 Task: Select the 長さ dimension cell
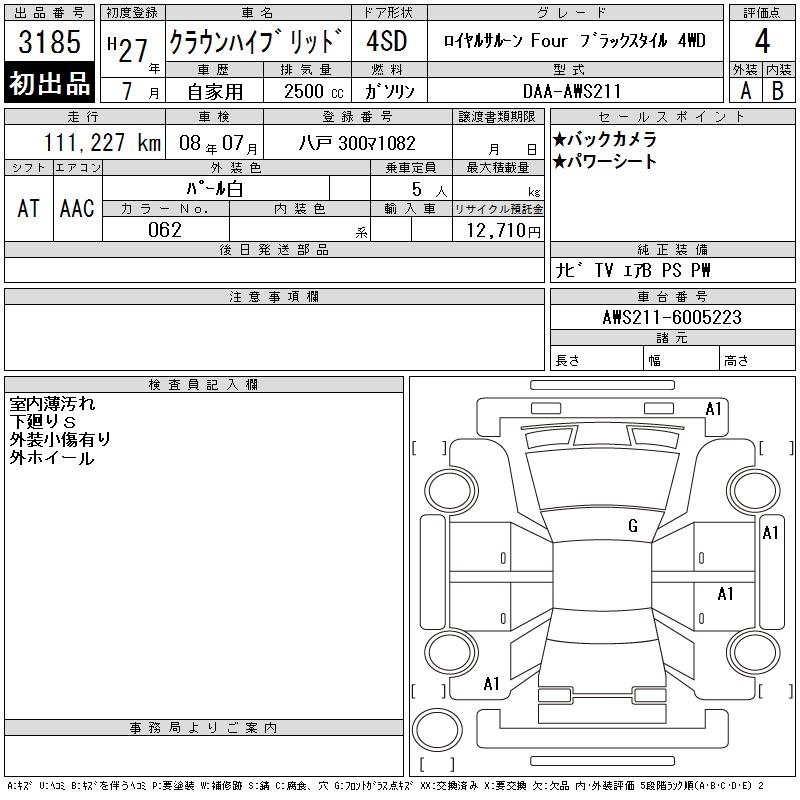point(596,359)
